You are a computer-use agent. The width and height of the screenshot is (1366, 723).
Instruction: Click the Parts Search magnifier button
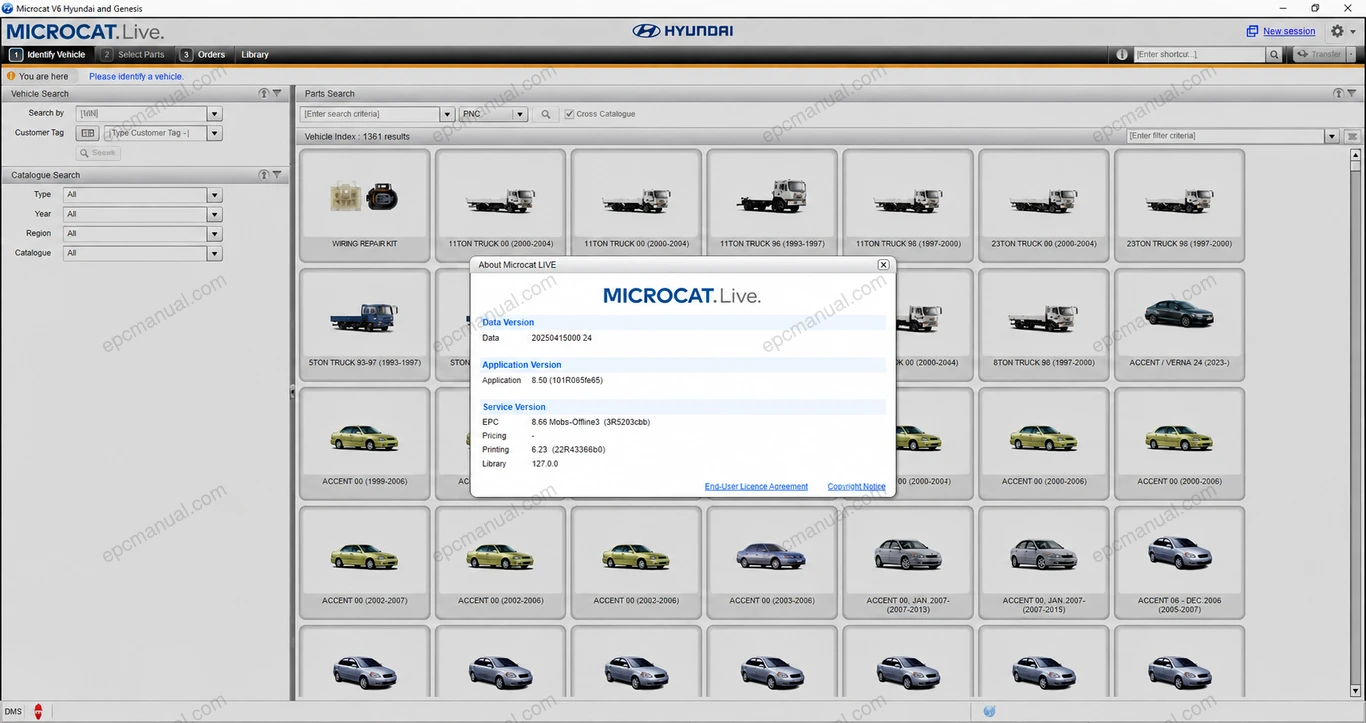coord(546,114)
